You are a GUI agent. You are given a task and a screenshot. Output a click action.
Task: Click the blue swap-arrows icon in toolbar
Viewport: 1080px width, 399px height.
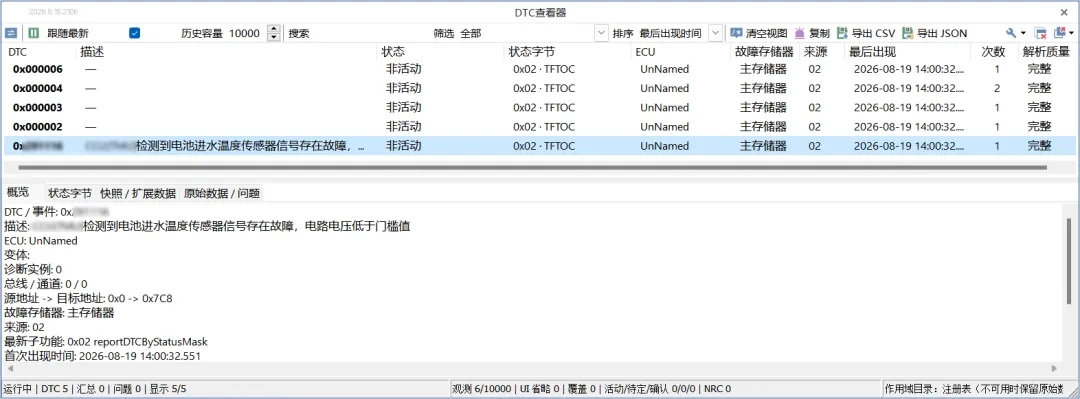[x=11, y=33]
